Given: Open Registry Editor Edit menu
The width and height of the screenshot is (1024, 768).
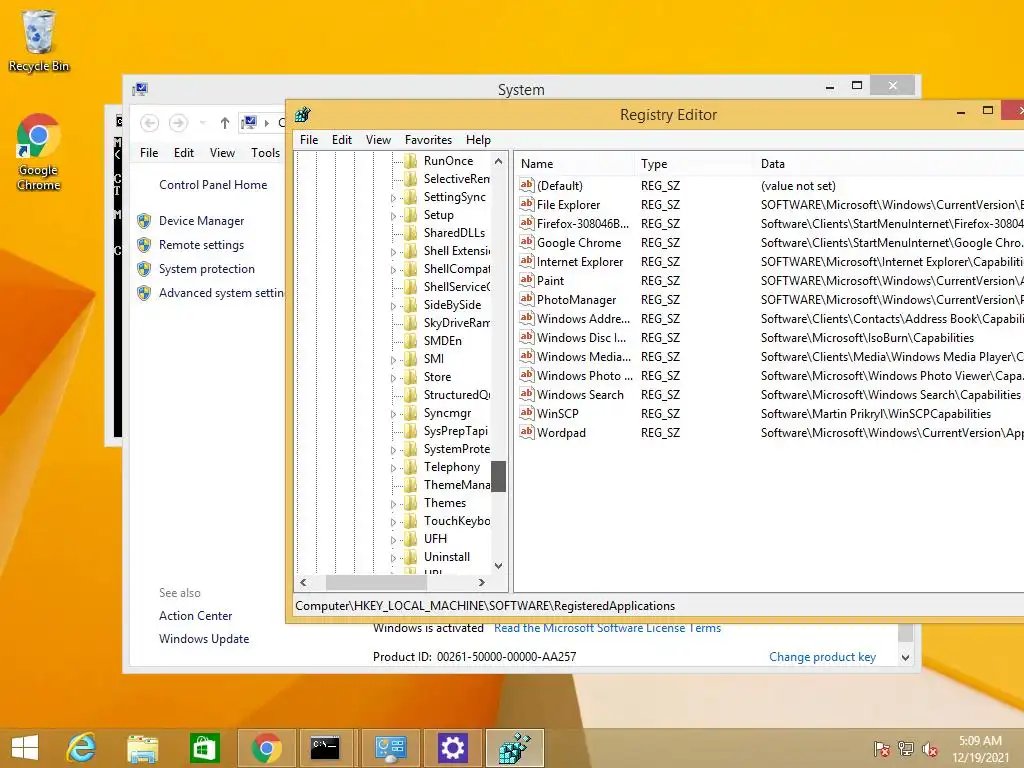Looking at the screenshot, I should (342, 140).
